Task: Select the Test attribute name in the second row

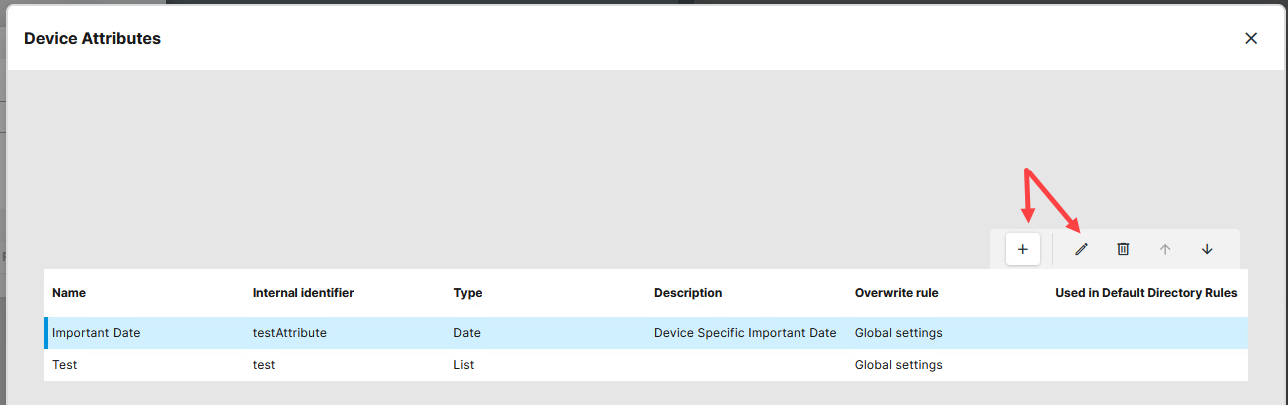Action: click(x=65, y=365)
